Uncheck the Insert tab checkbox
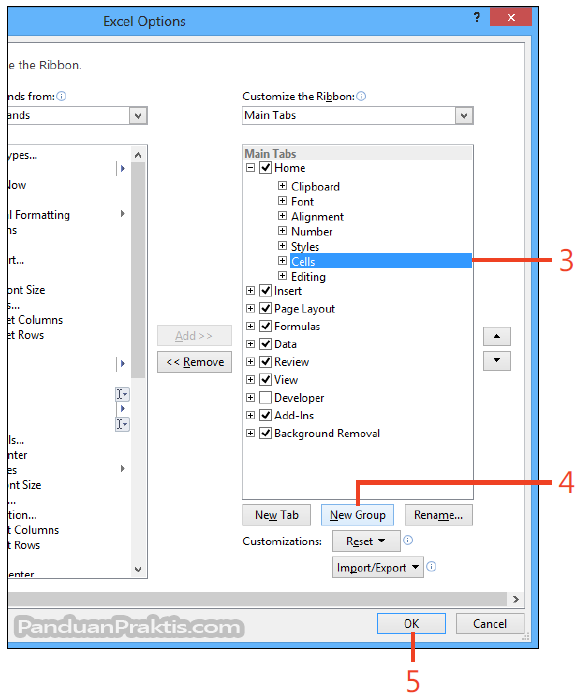Viewport: 580px width, 698px height. 266,291
